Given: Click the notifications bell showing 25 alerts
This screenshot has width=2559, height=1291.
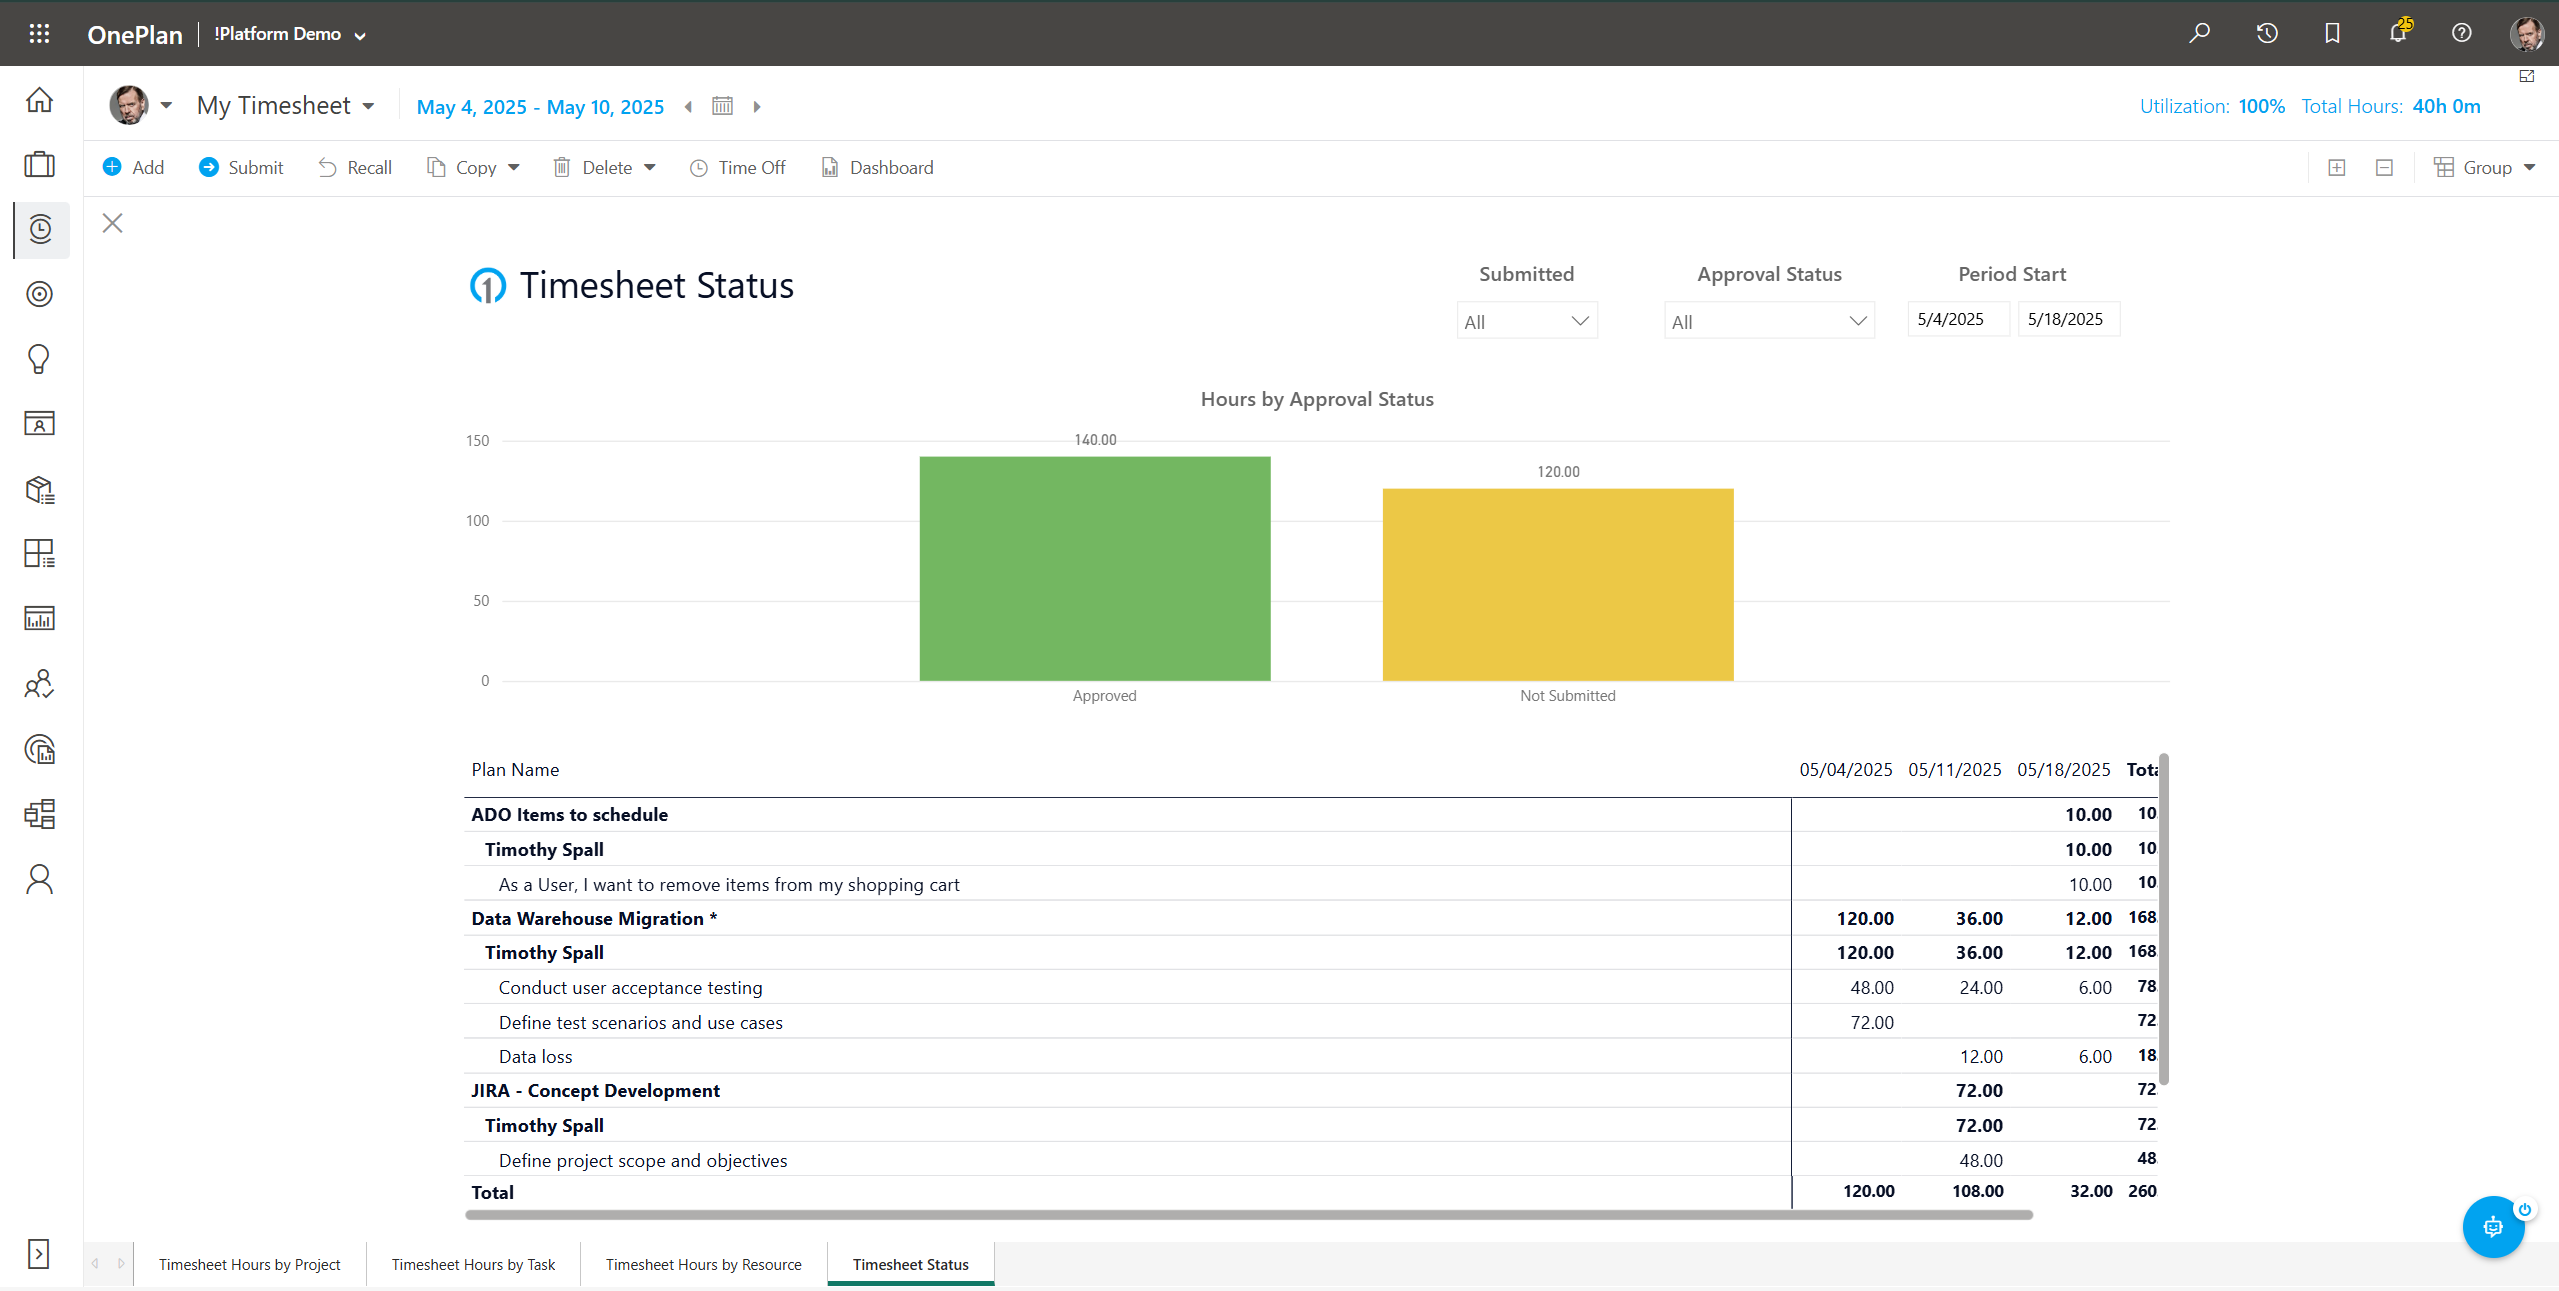Looking at the screenshot, I should (x=2397, y=33).
